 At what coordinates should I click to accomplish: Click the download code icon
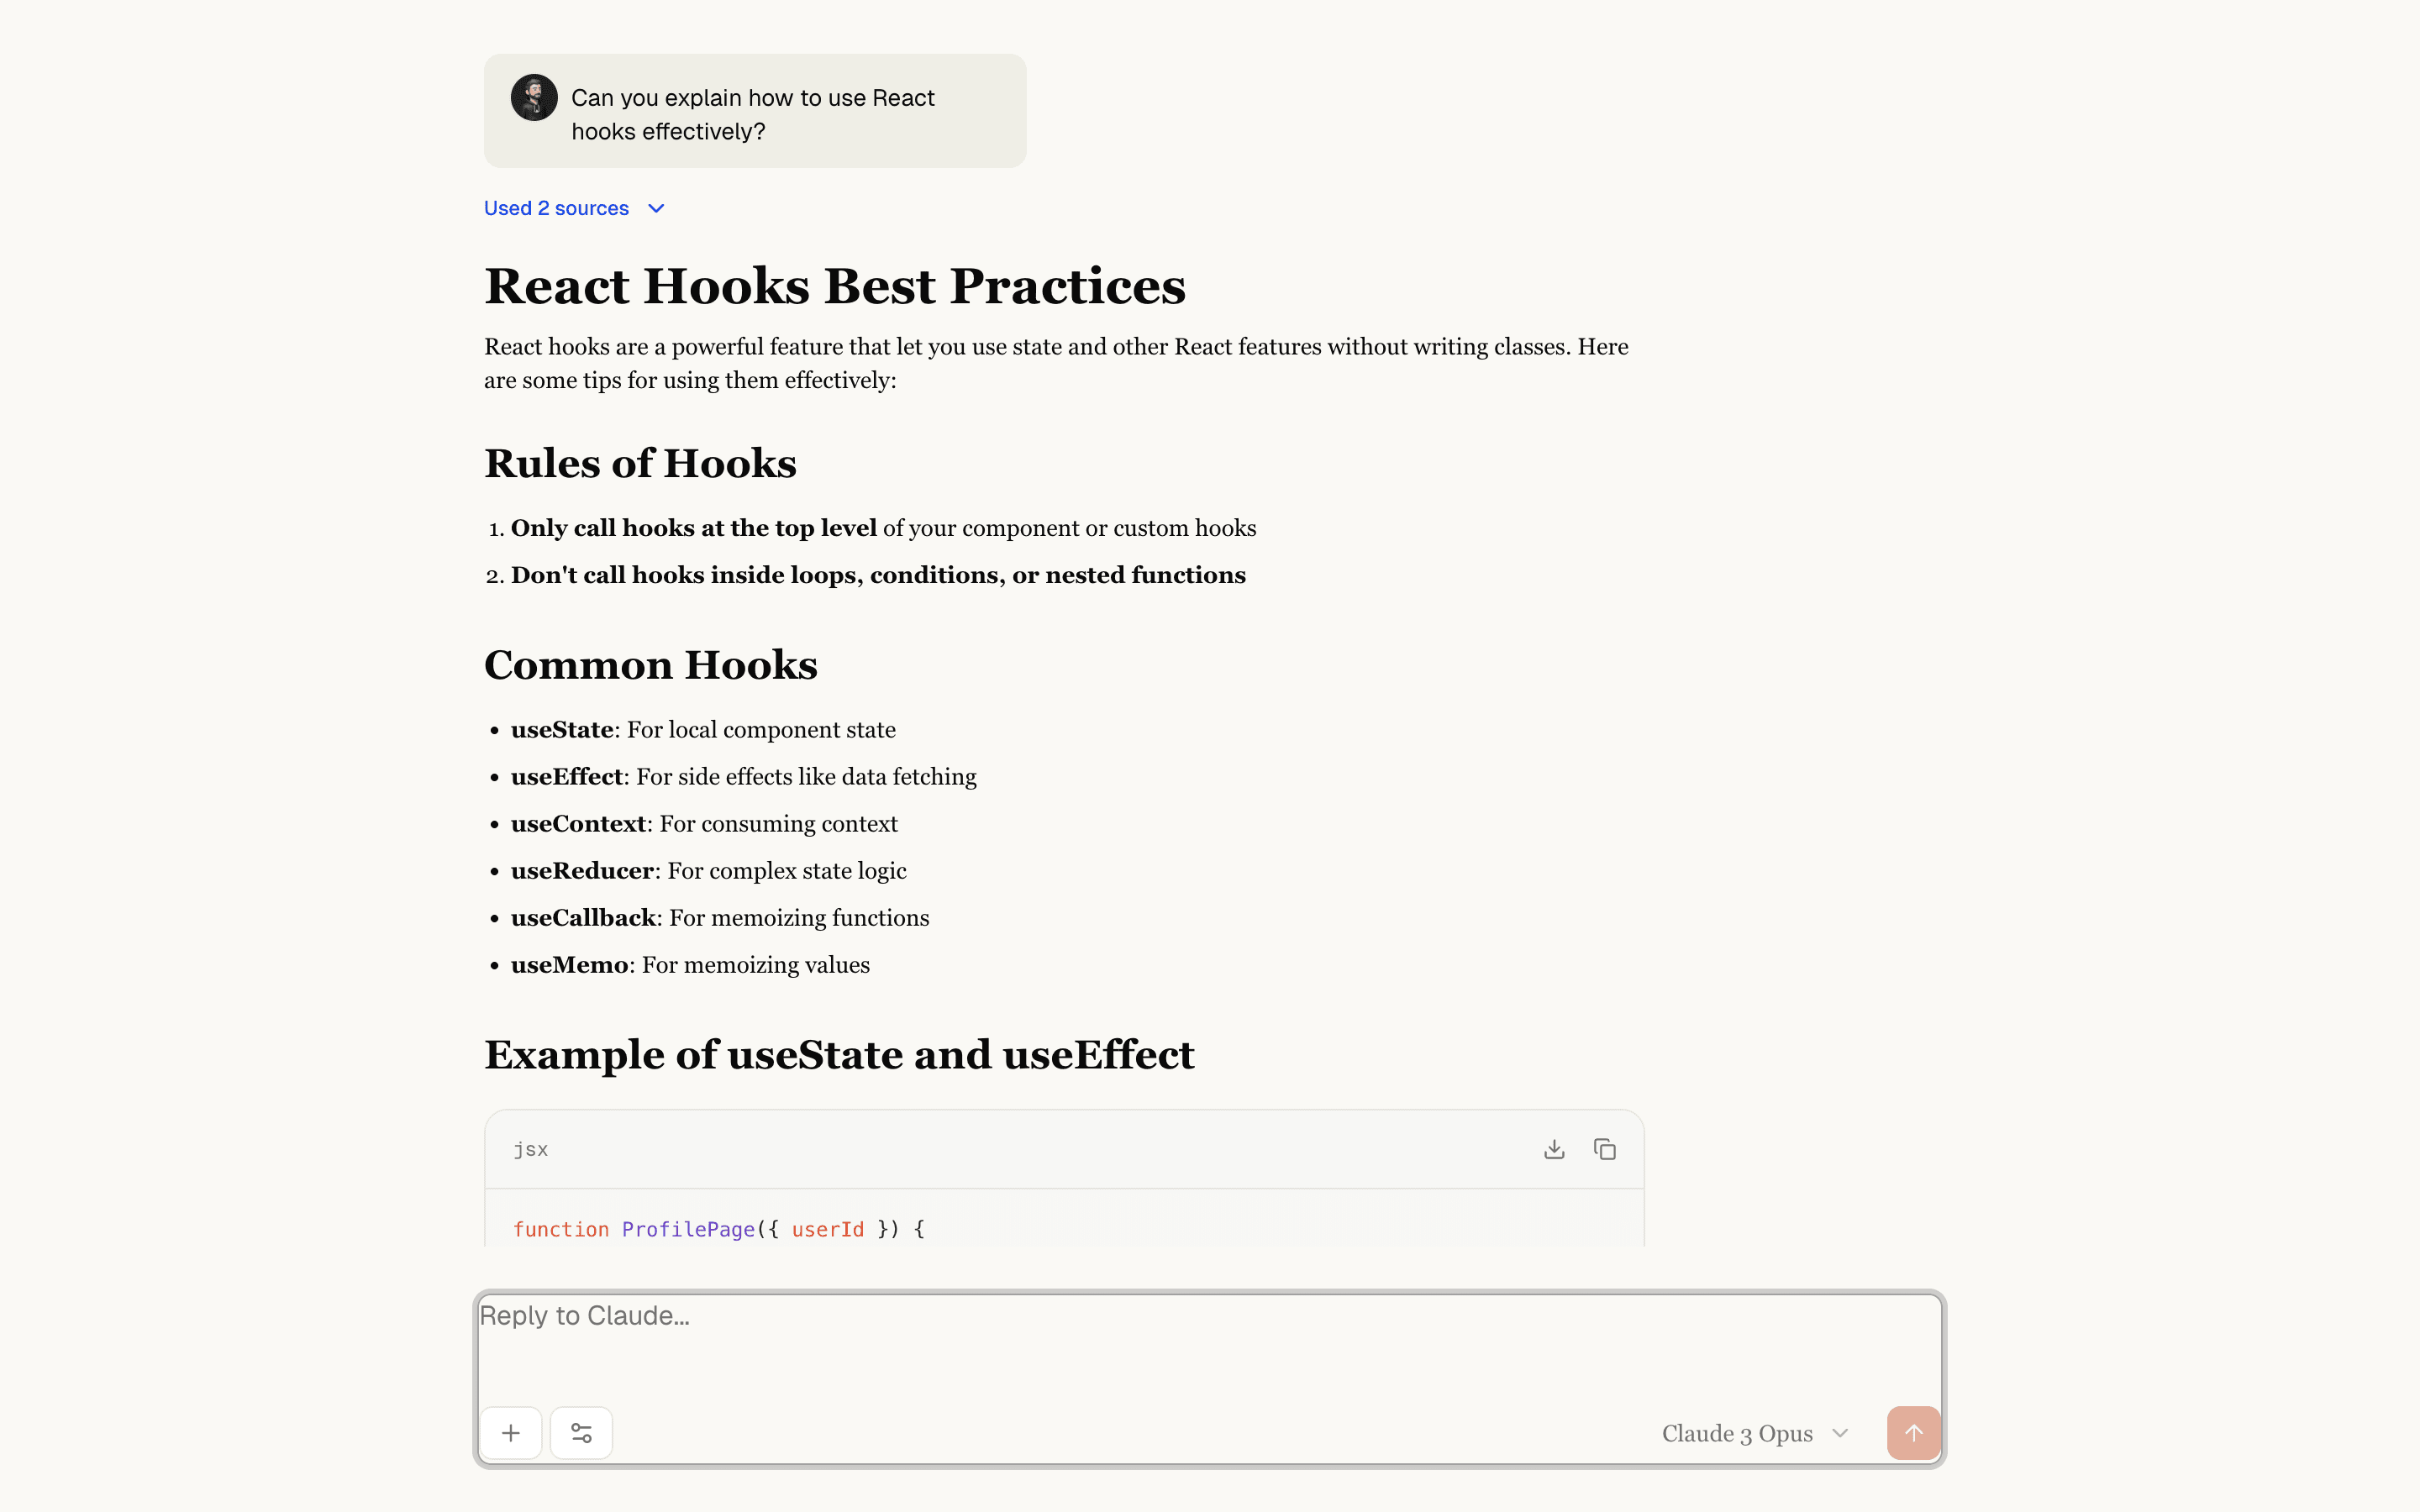coord(1553,1149)
